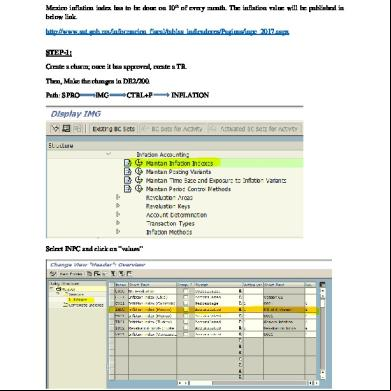Screen dimensions: 391x391
Task: Click New Entries button in Change View toolbar
Action: tap(71, 274)
